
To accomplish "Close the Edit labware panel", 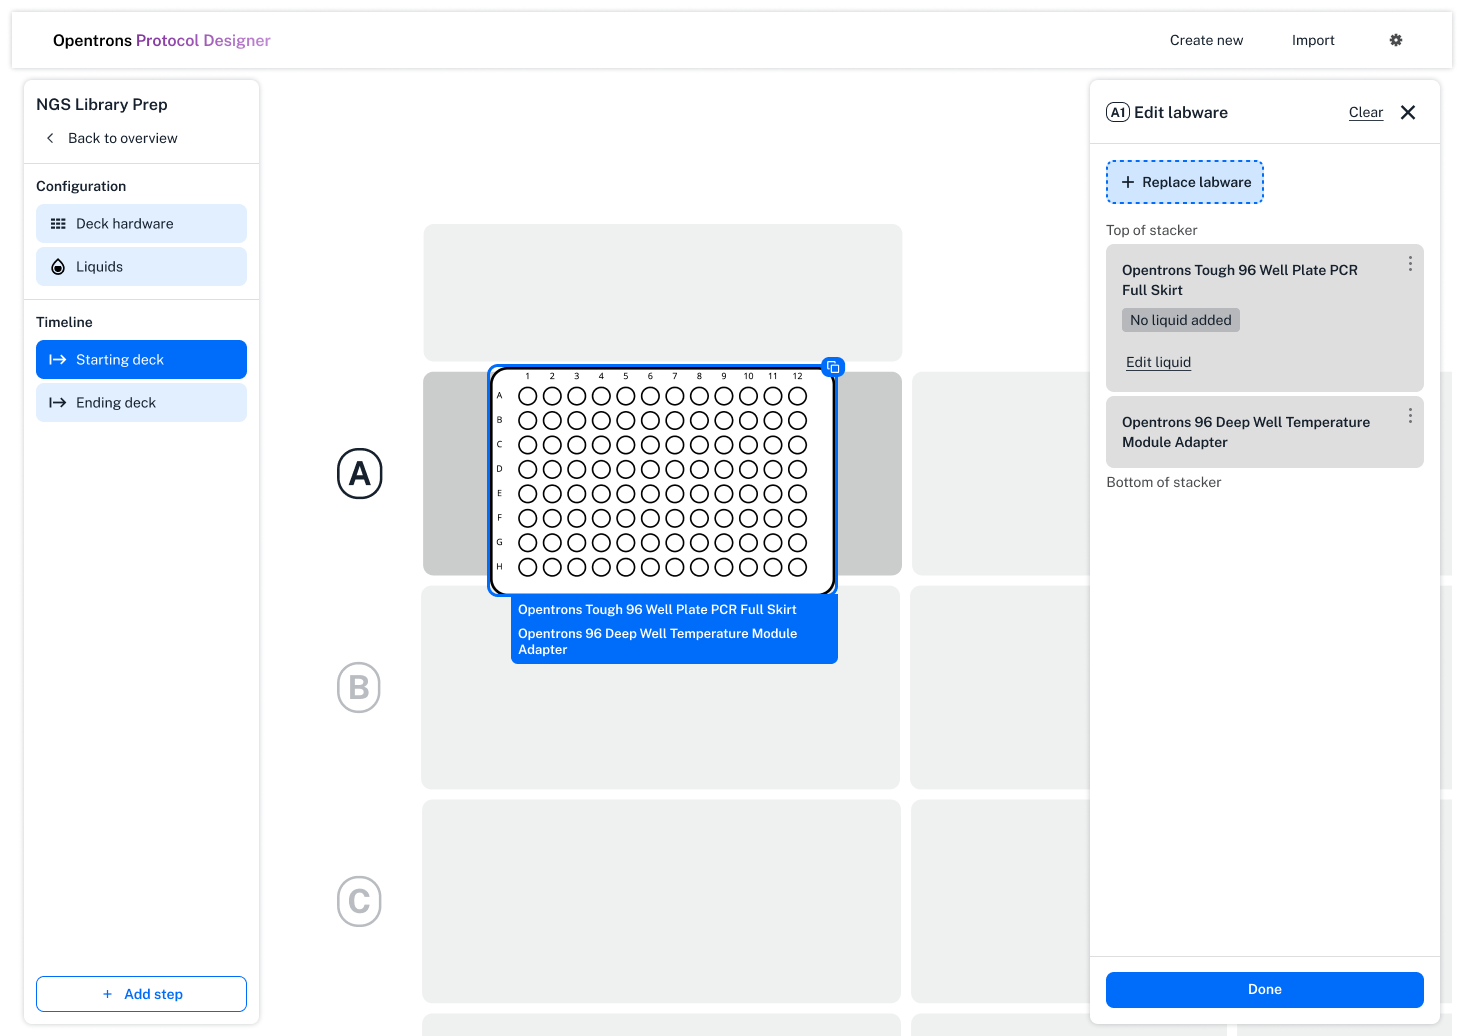I will coord(1408,112).
